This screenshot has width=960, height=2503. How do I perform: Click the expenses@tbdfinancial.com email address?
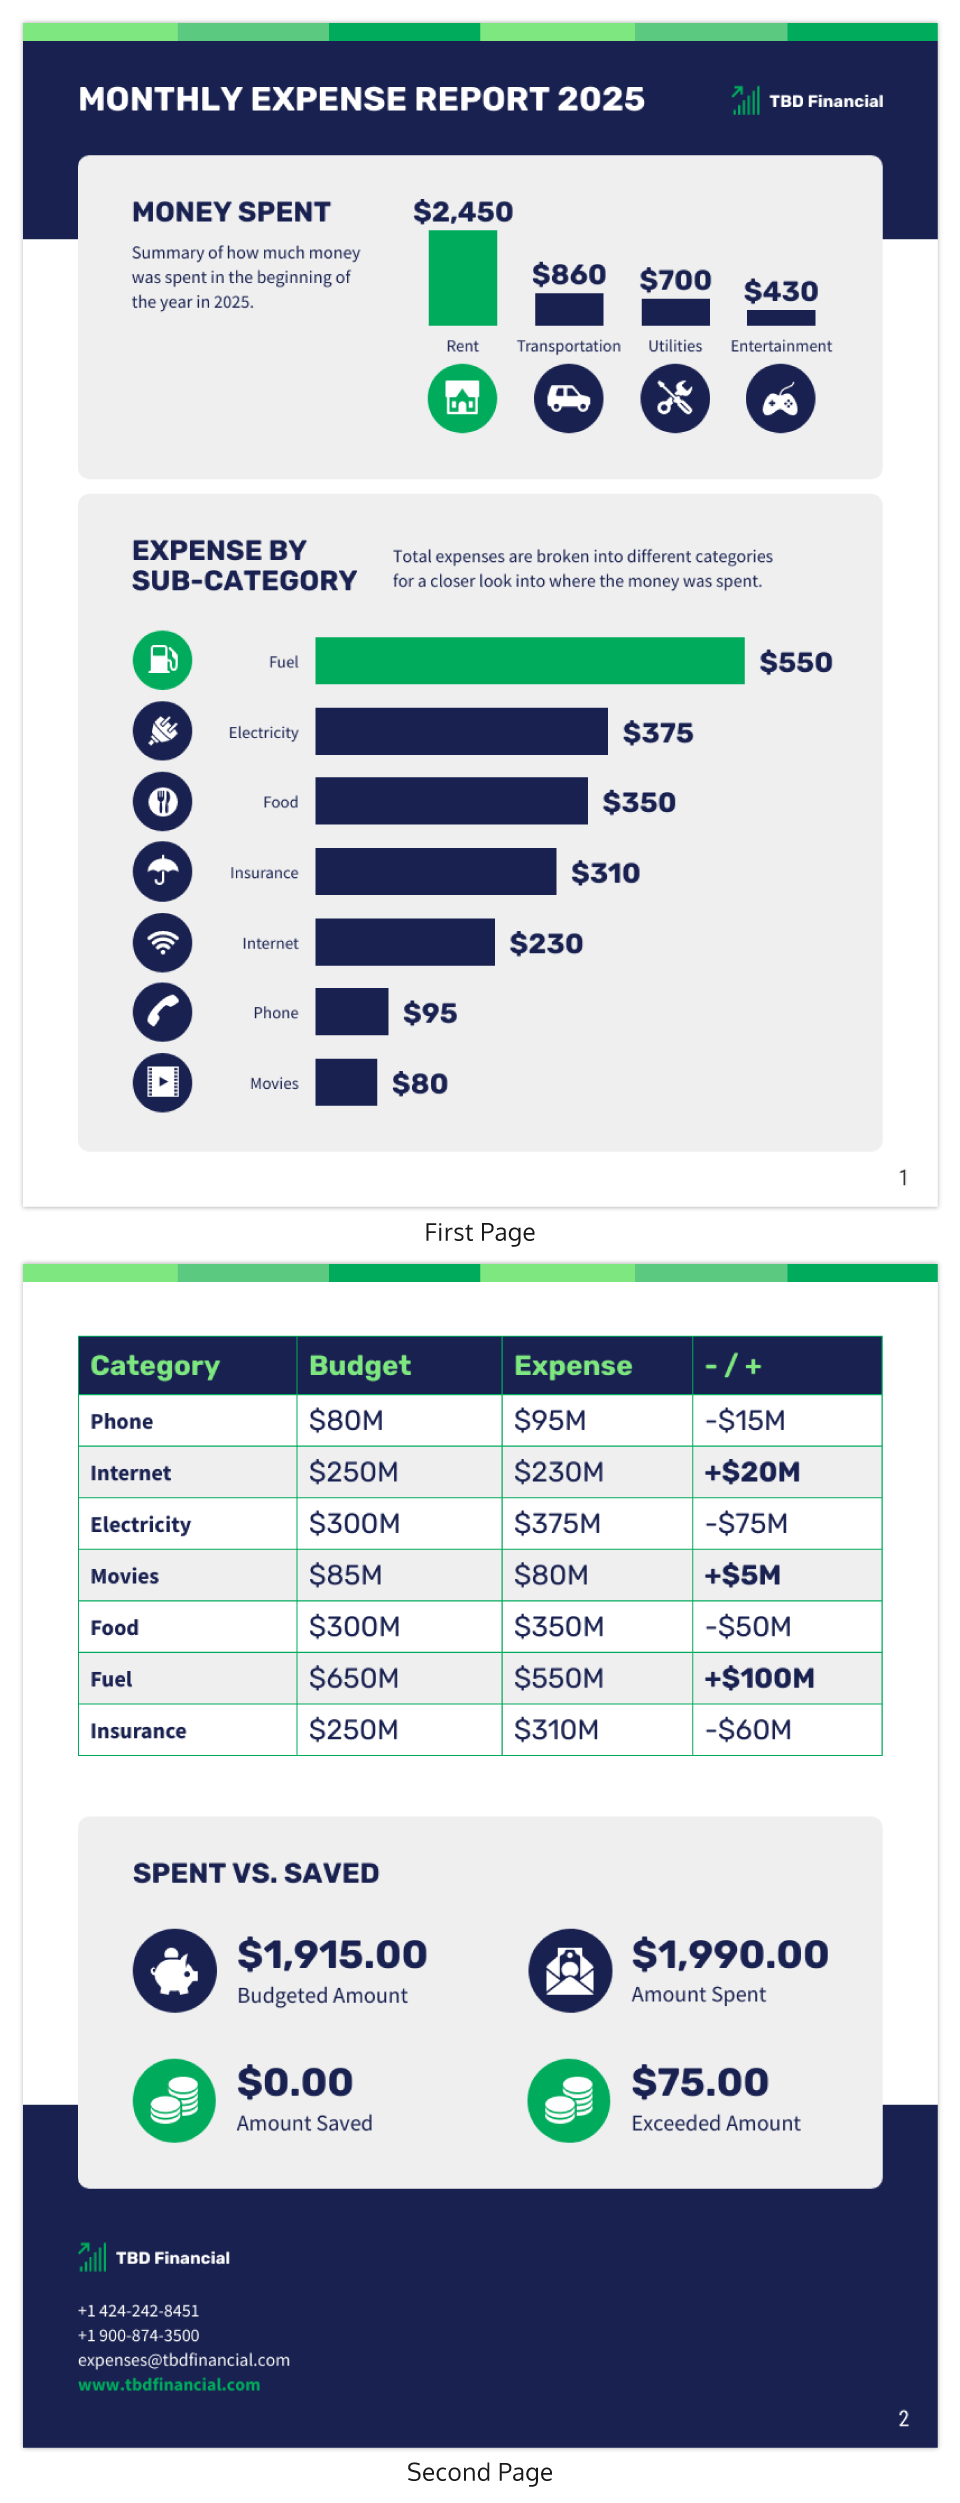point(184,2360)
